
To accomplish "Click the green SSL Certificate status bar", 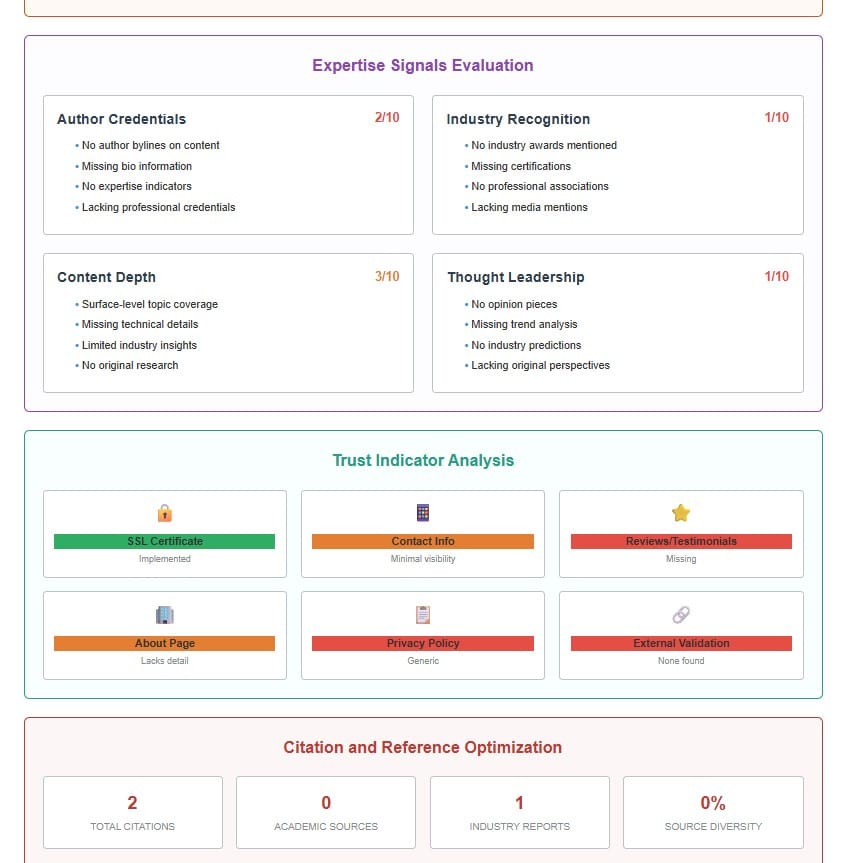I will 165,541.
